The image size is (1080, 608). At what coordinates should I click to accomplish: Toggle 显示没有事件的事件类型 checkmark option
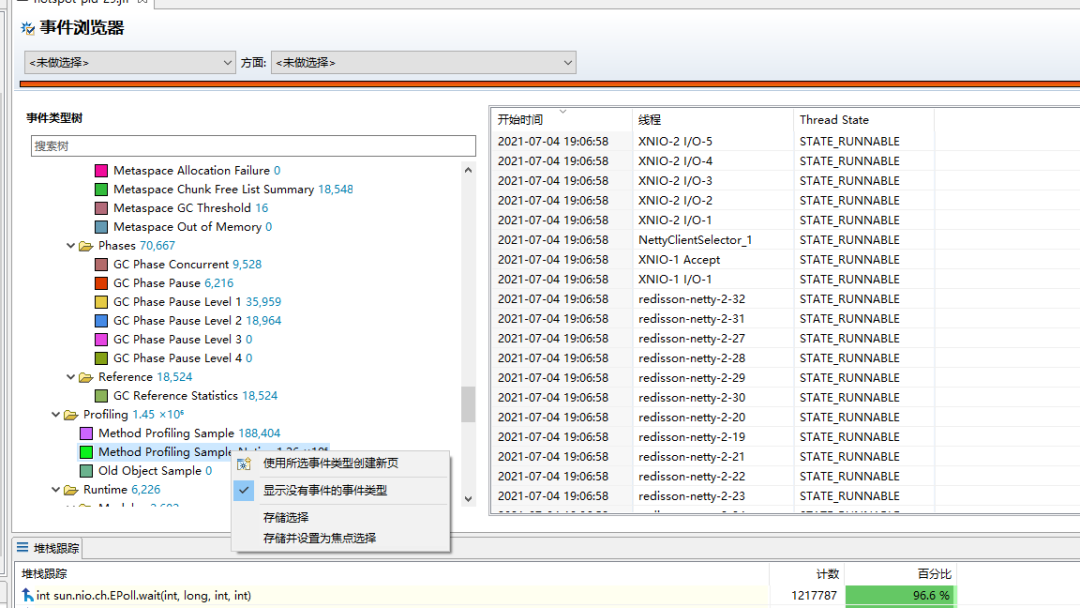(341, 490)
